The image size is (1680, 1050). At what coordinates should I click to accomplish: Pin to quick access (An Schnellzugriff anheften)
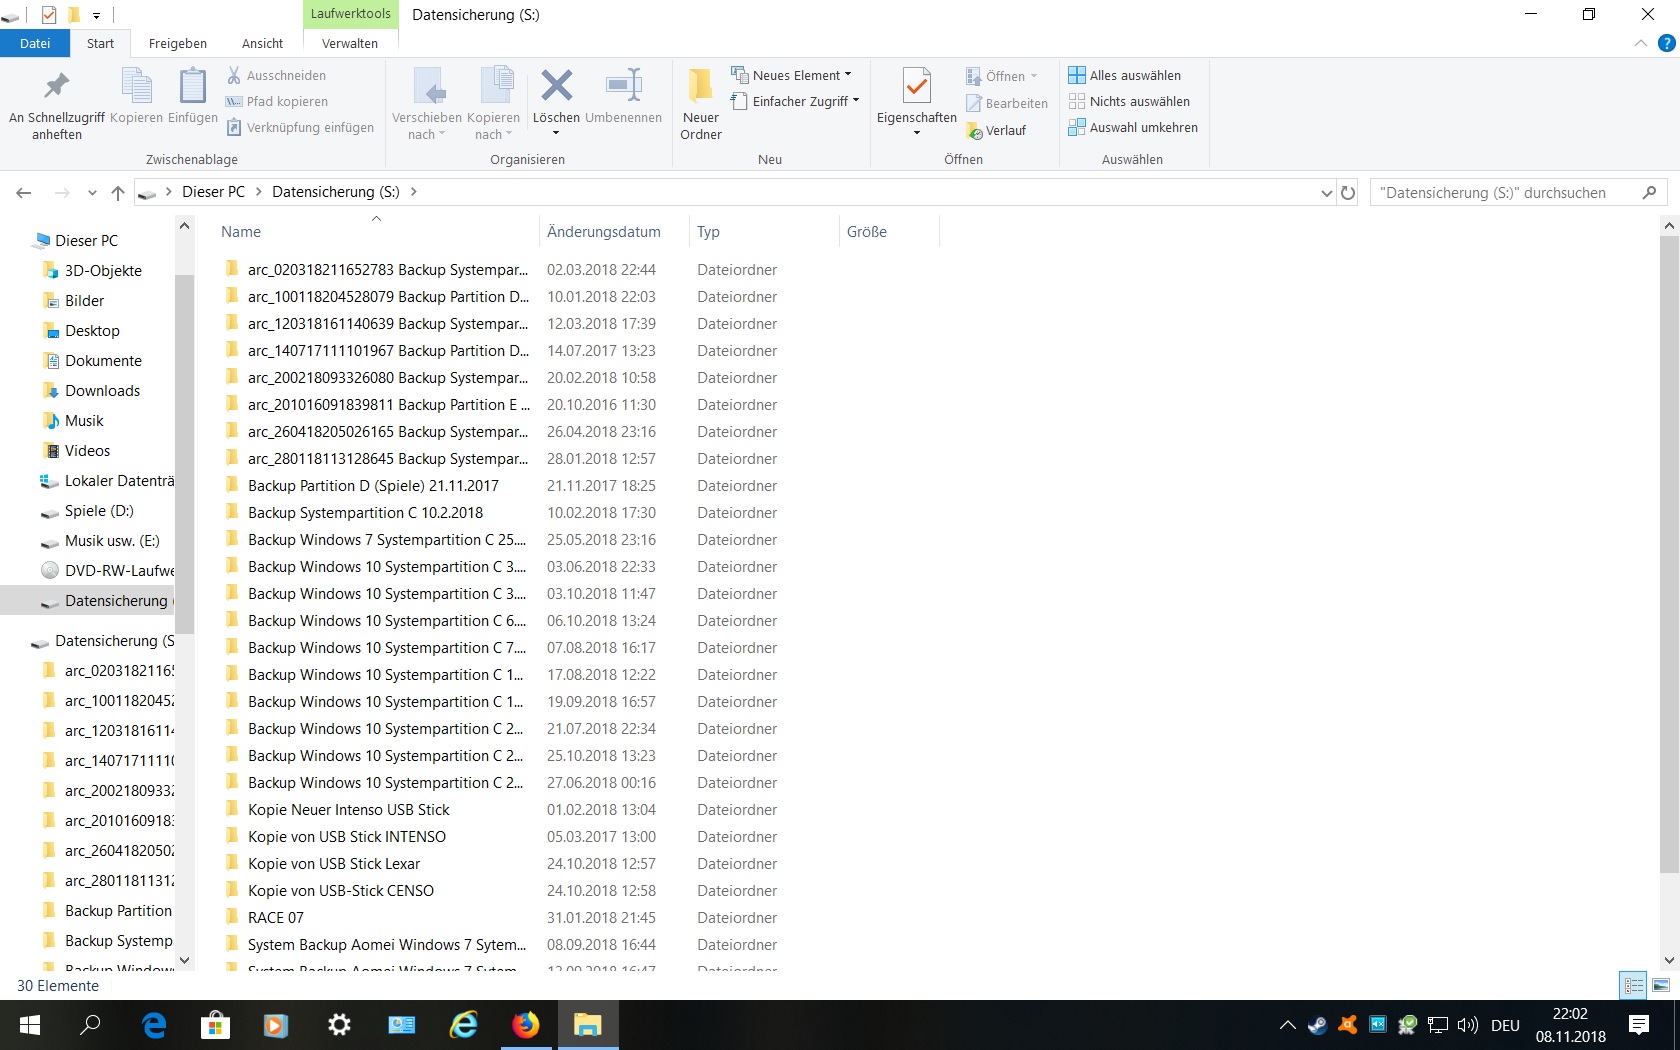tap(57, 104)
